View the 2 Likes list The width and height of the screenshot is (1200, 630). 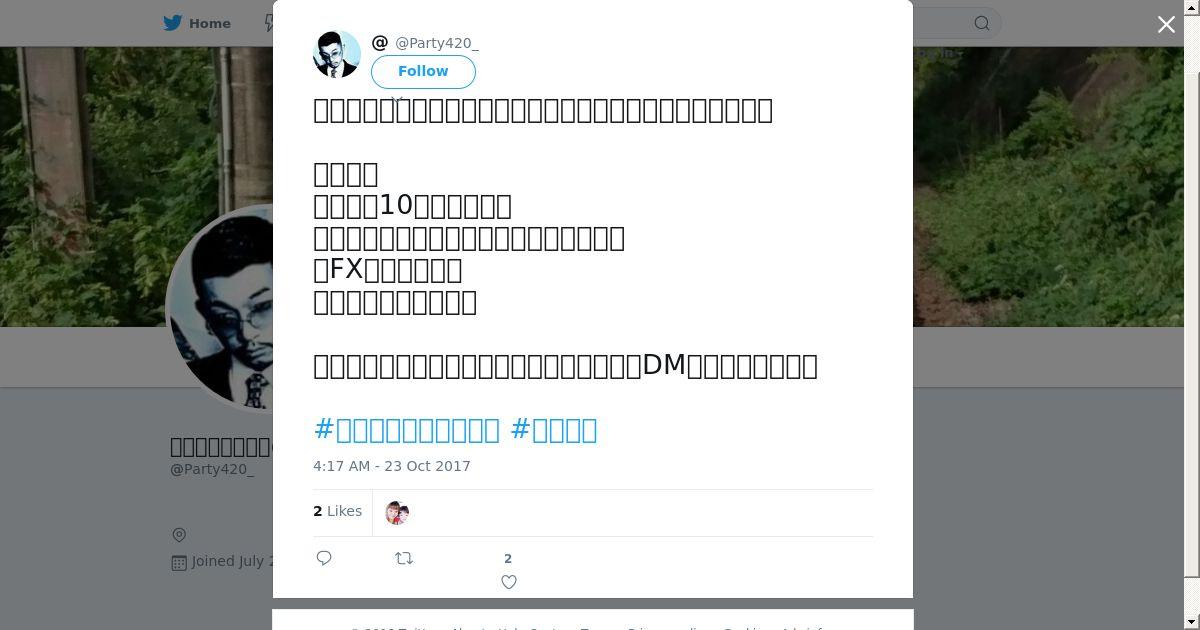click(x=337, y=511)
